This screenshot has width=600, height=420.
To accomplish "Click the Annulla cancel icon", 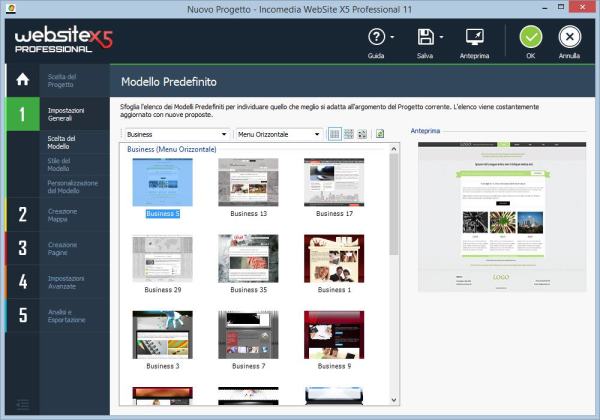I will 569,38.
